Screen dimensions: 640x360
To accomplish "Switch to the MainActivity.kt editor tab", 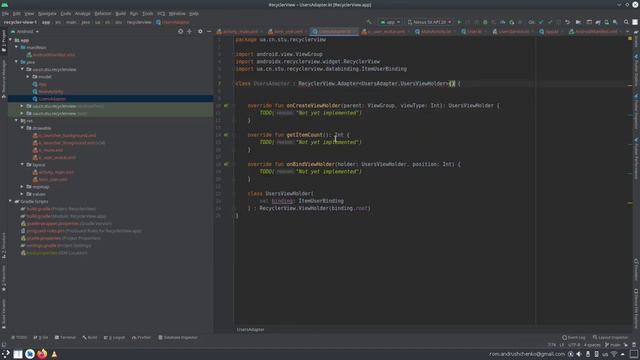I will tap(436, 31).
